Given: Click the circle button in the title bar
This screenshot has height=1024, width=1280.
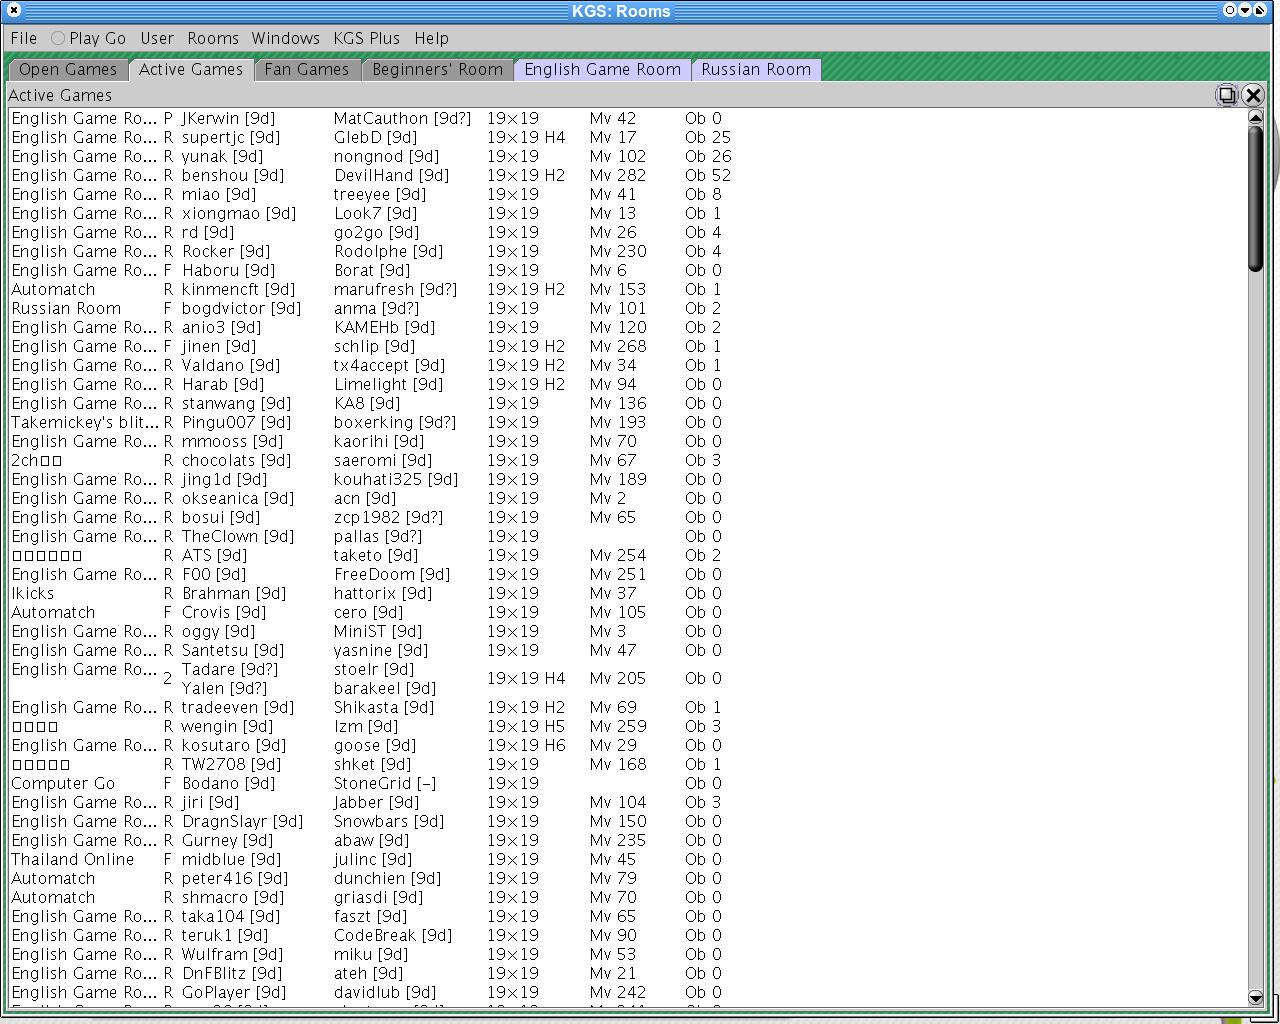Looking at the screenshot, I should [x=1230, y=10].
